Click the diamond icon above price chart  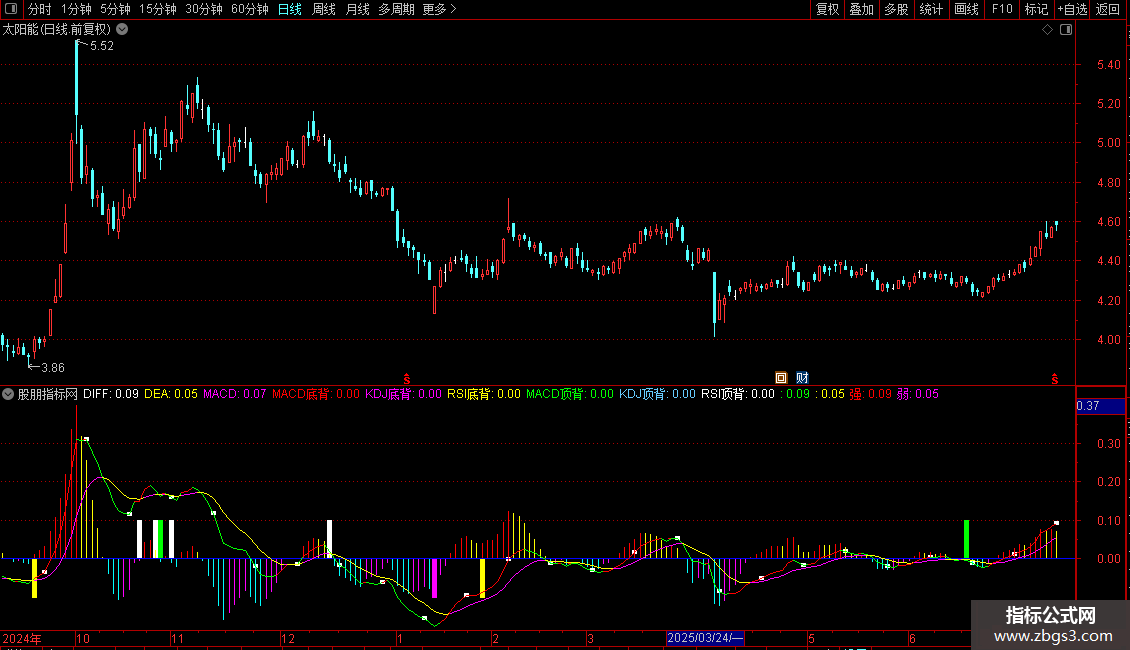1048,30
